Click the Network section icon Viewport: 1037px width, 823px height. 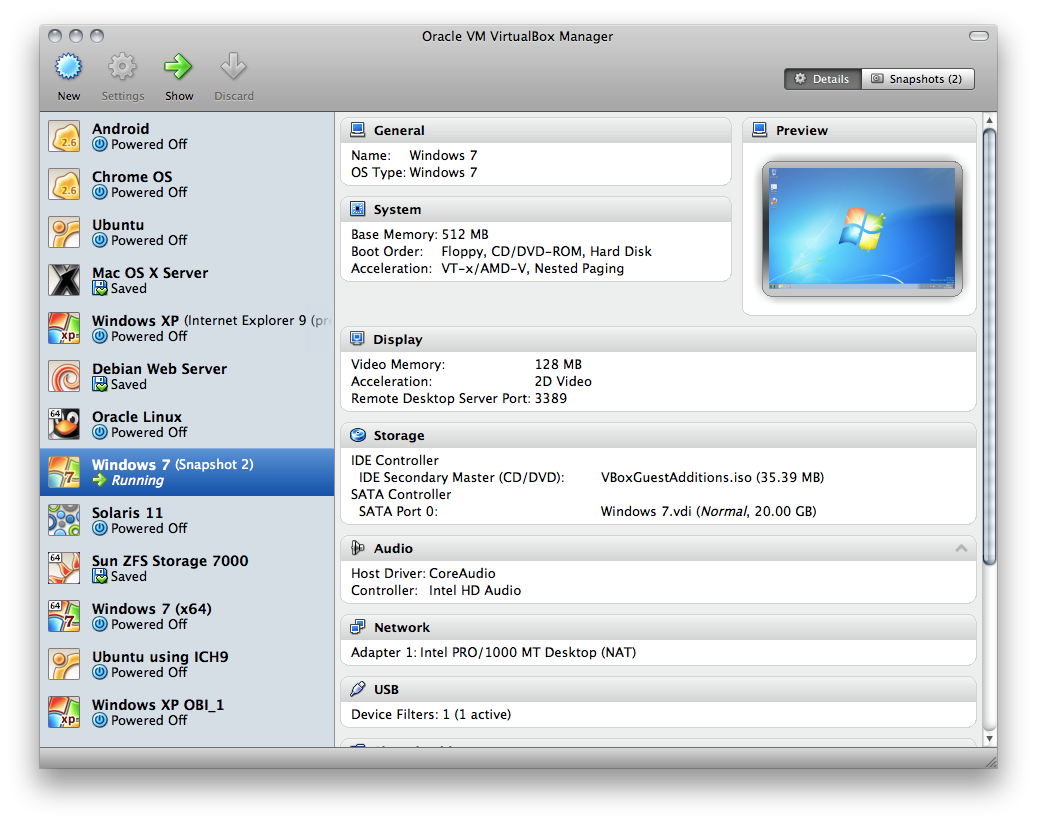pos(358,627)
